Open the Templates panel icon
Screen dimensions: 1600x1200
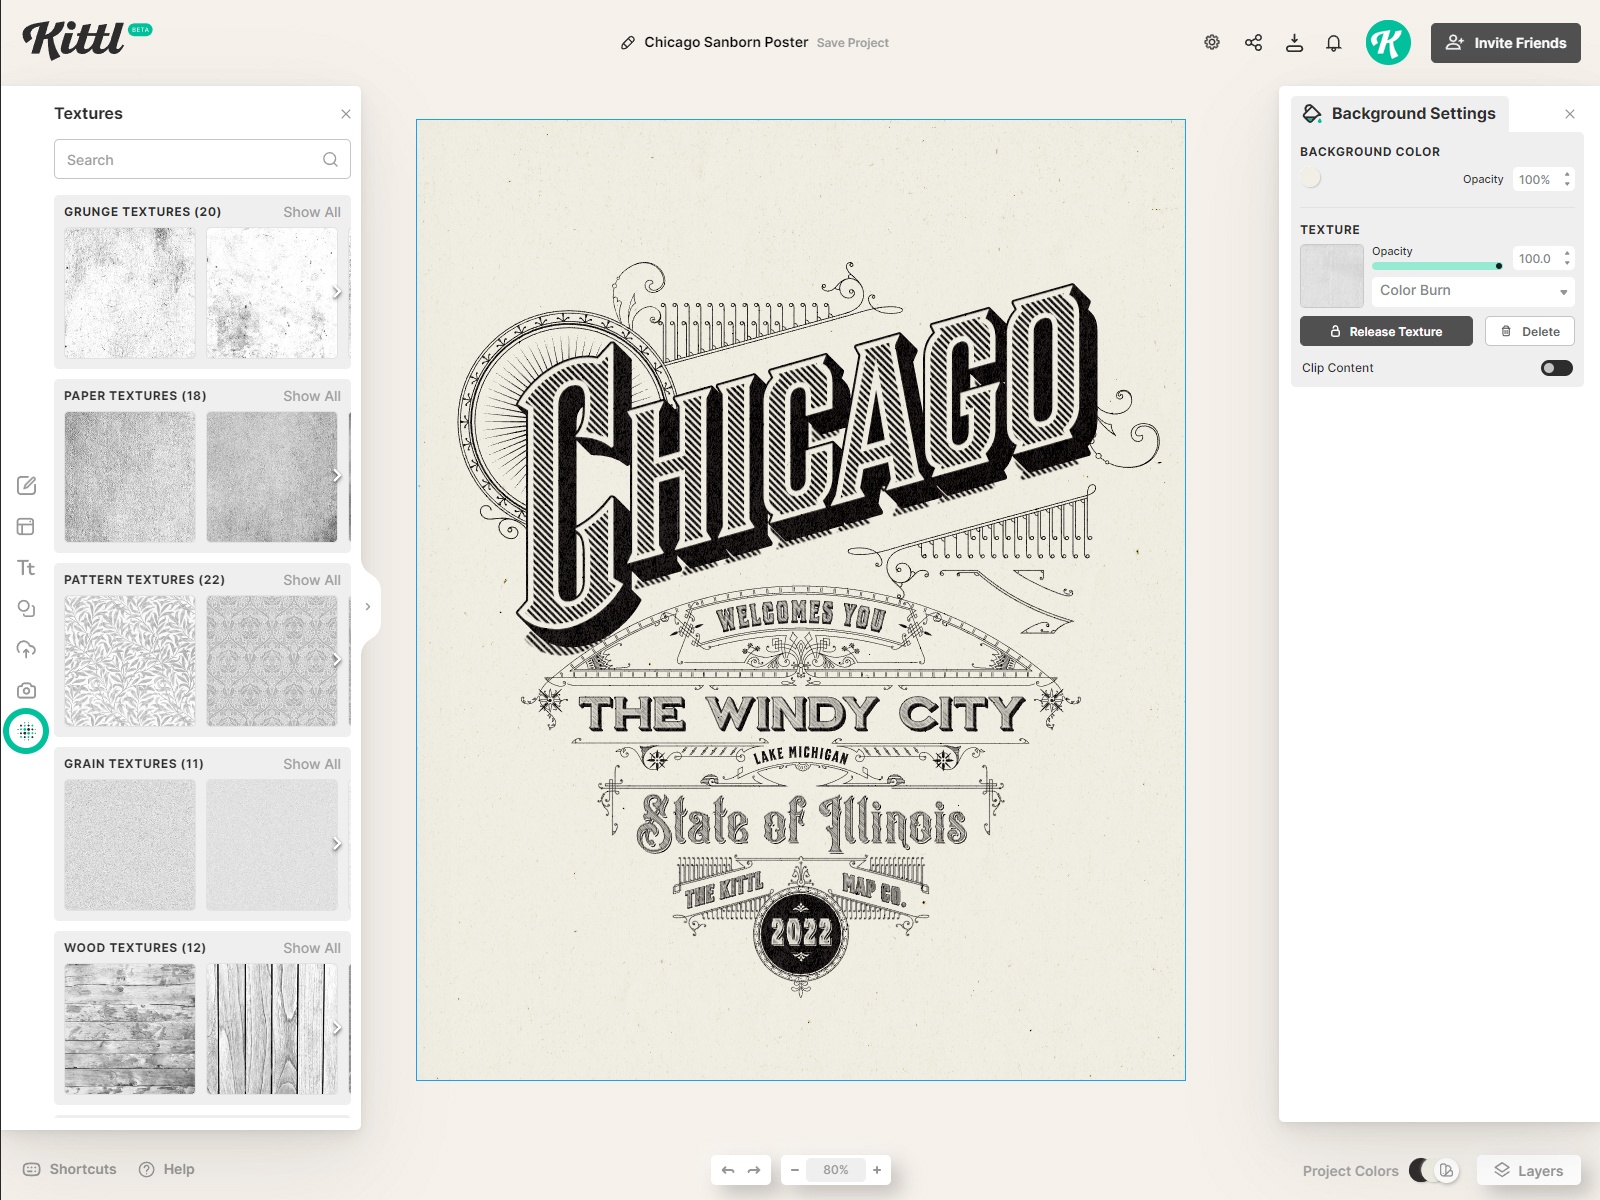pyautogui.click(x=26, y=526)
